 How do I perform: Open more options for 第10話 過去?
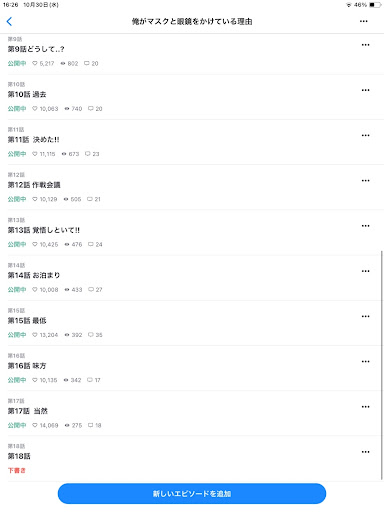(365, 90)
